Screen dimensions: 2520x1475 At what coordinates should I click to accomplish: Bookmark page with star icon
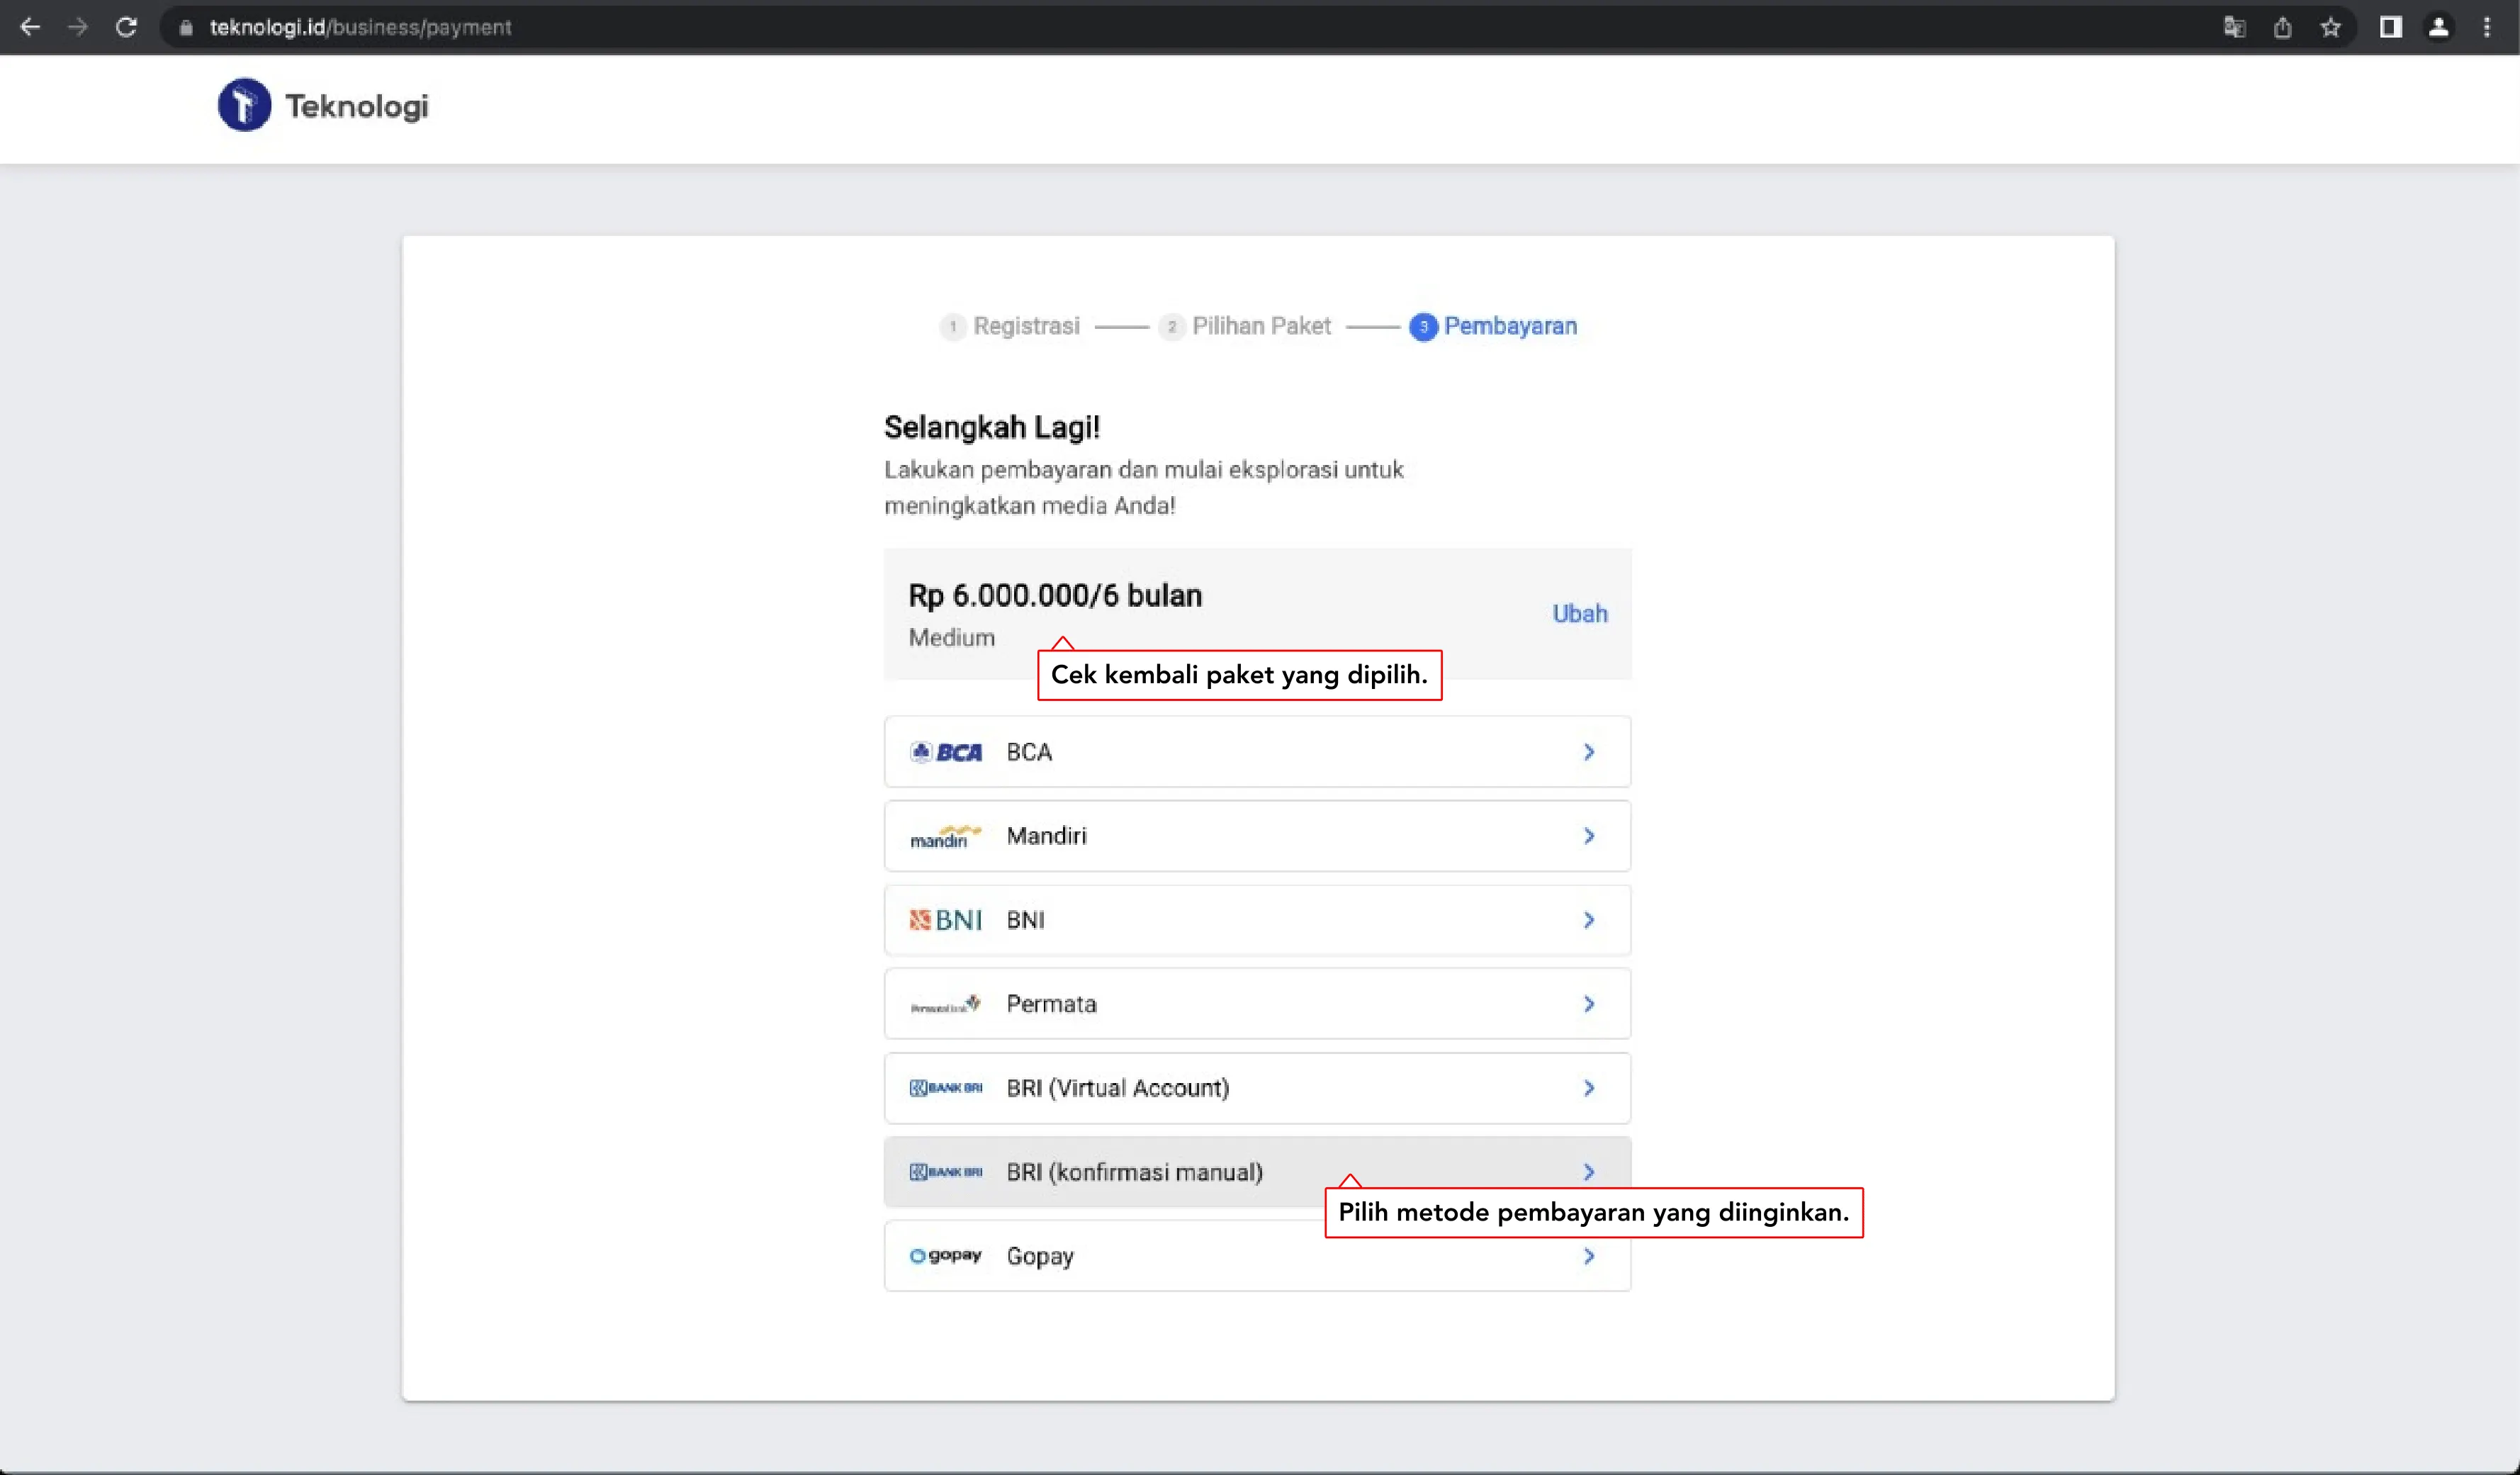[x=2331, y=27]
